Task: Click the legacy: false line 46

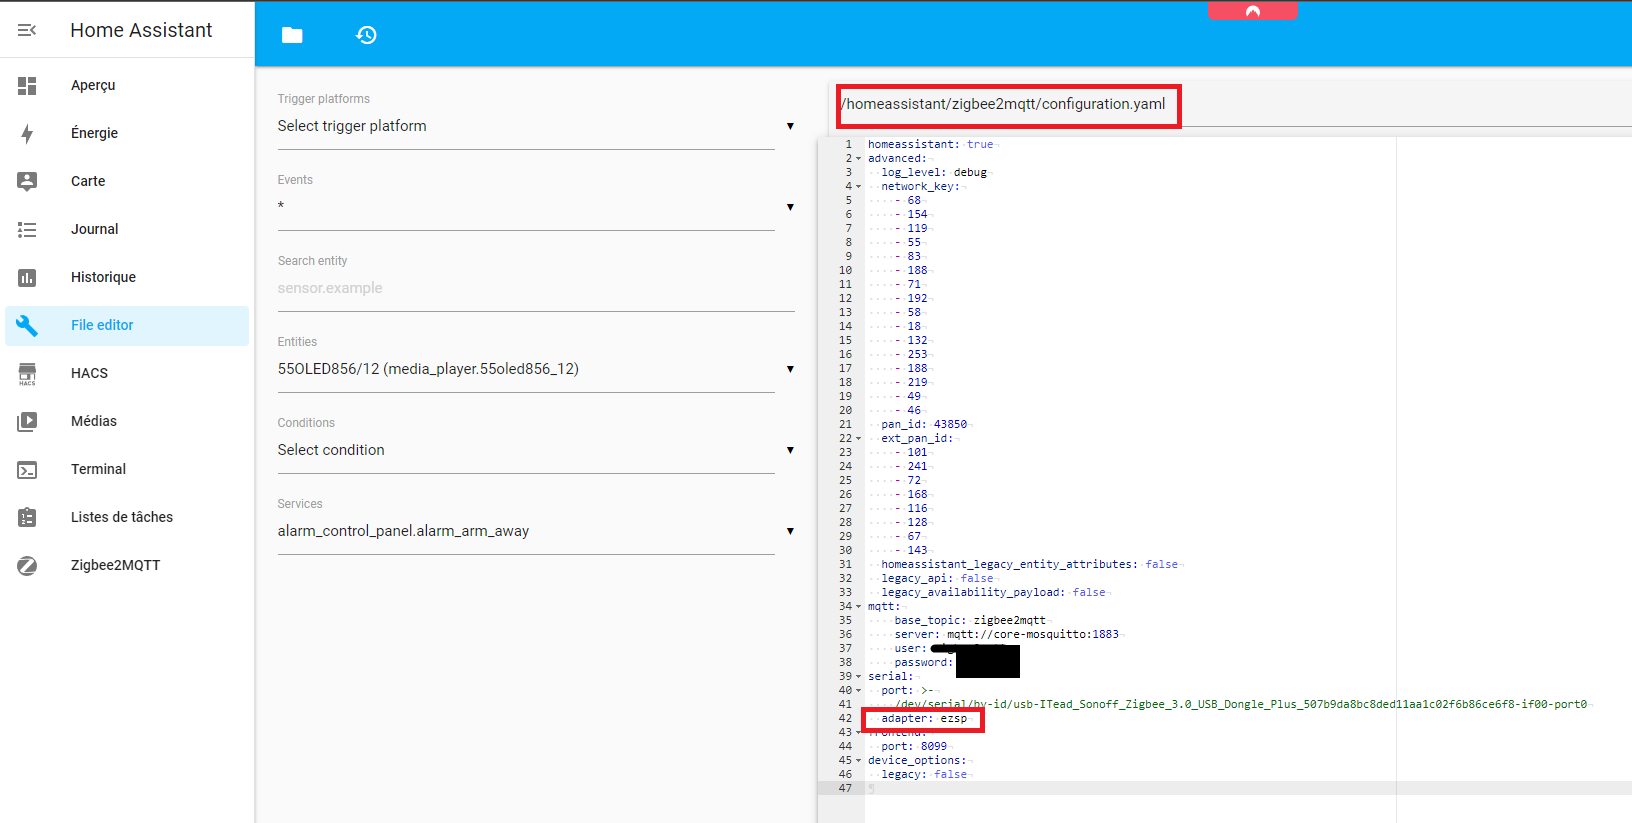Action: tap(924, 775)
